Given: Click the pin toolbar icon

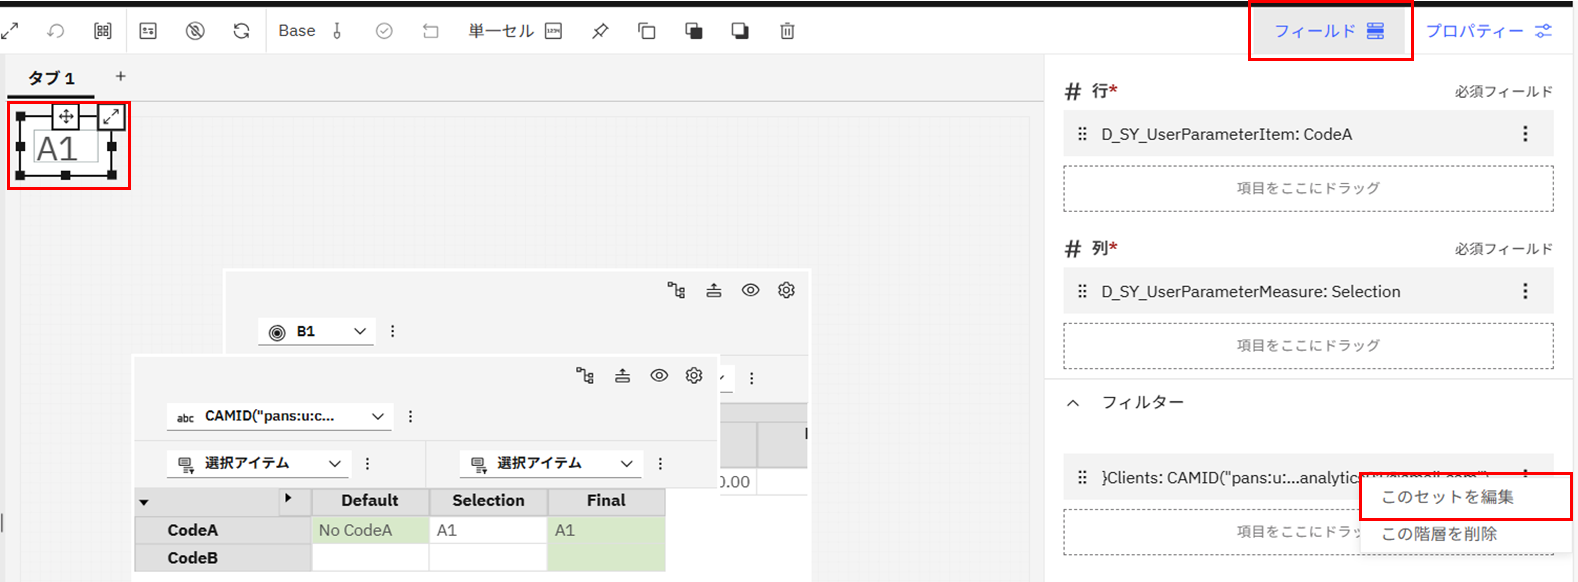Looking at the screenshot, I should click(600, 31).
